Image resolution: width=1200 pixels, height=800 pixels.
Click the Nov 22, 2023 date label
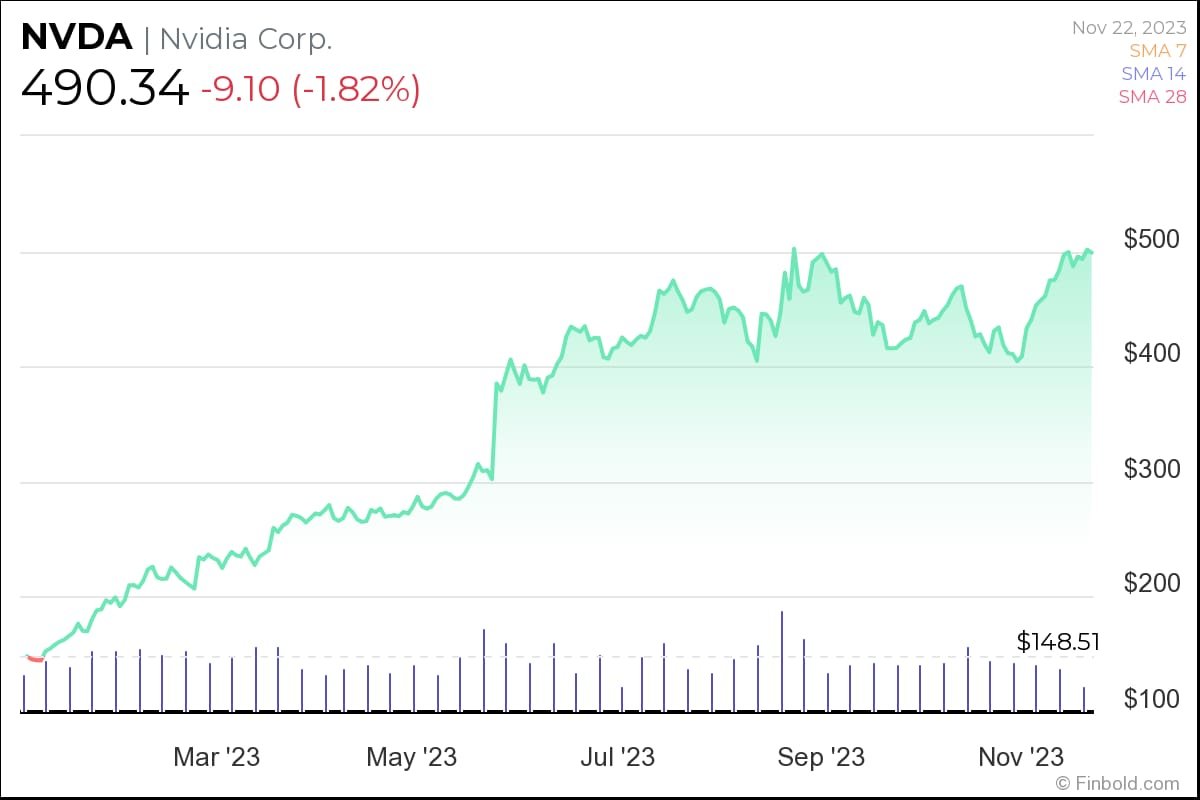(x=1130, y=28)
